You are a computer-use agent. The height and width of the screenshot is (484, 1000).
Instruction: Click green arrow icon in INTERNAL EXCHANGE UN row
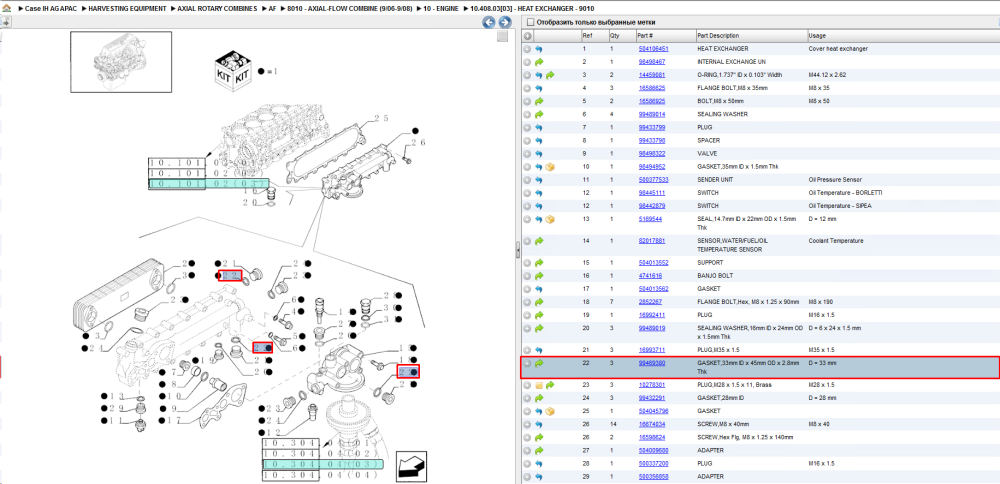(x=539, y=62)
